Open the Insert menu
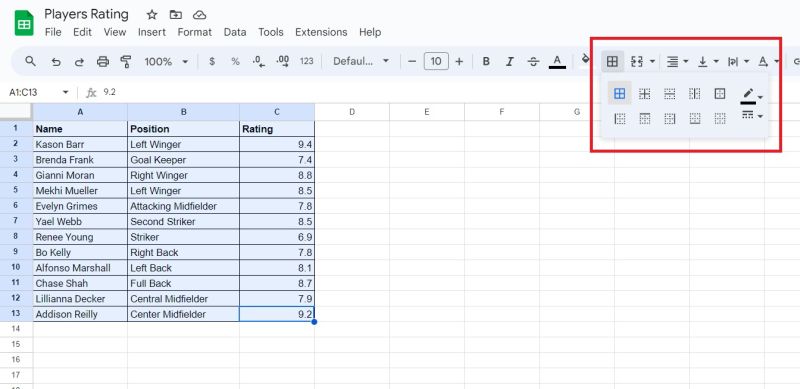Screen dimensions: 800x389 tap(152, 32)
